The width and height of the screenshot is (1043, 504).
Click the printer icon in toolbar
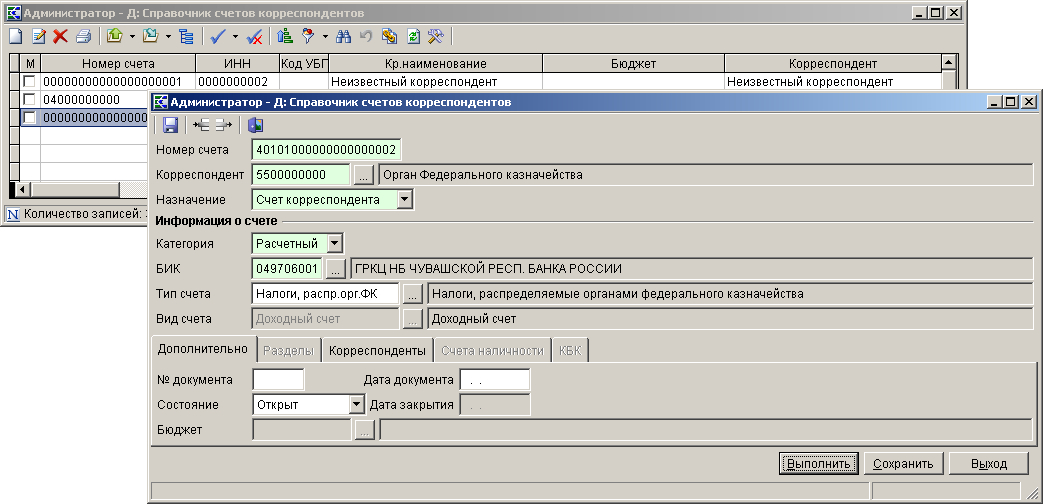[83, 37]
